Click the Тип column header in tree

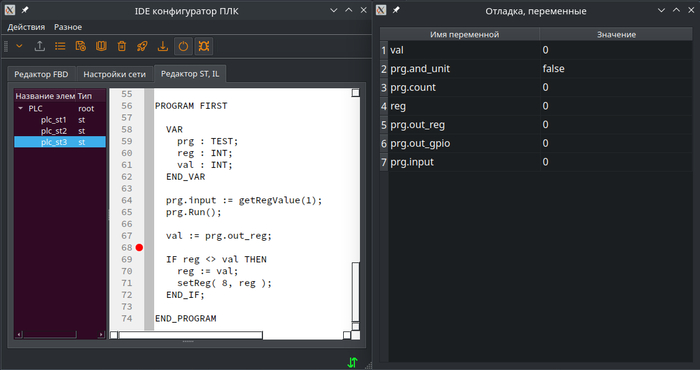click(91, 96)
